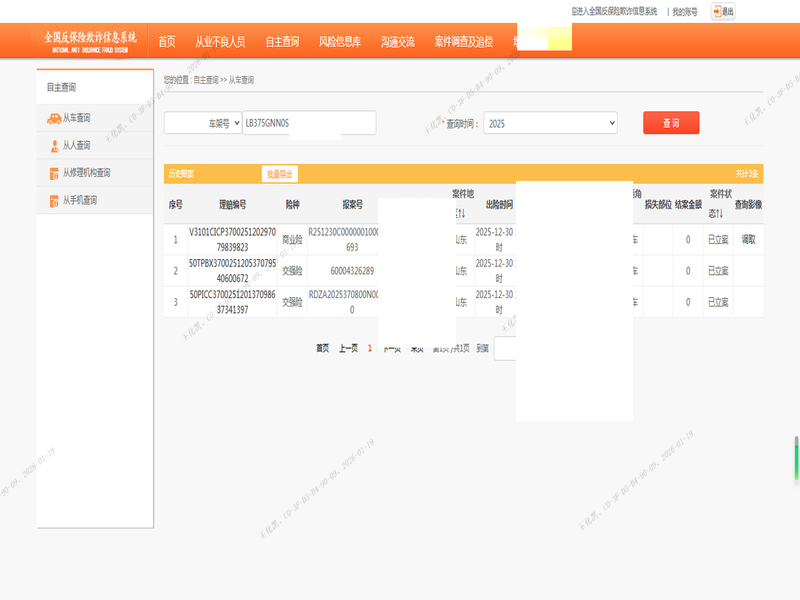
Task: Click the person icon beside 从人查询
Action: pyautogui.click(x=54, y=146)
